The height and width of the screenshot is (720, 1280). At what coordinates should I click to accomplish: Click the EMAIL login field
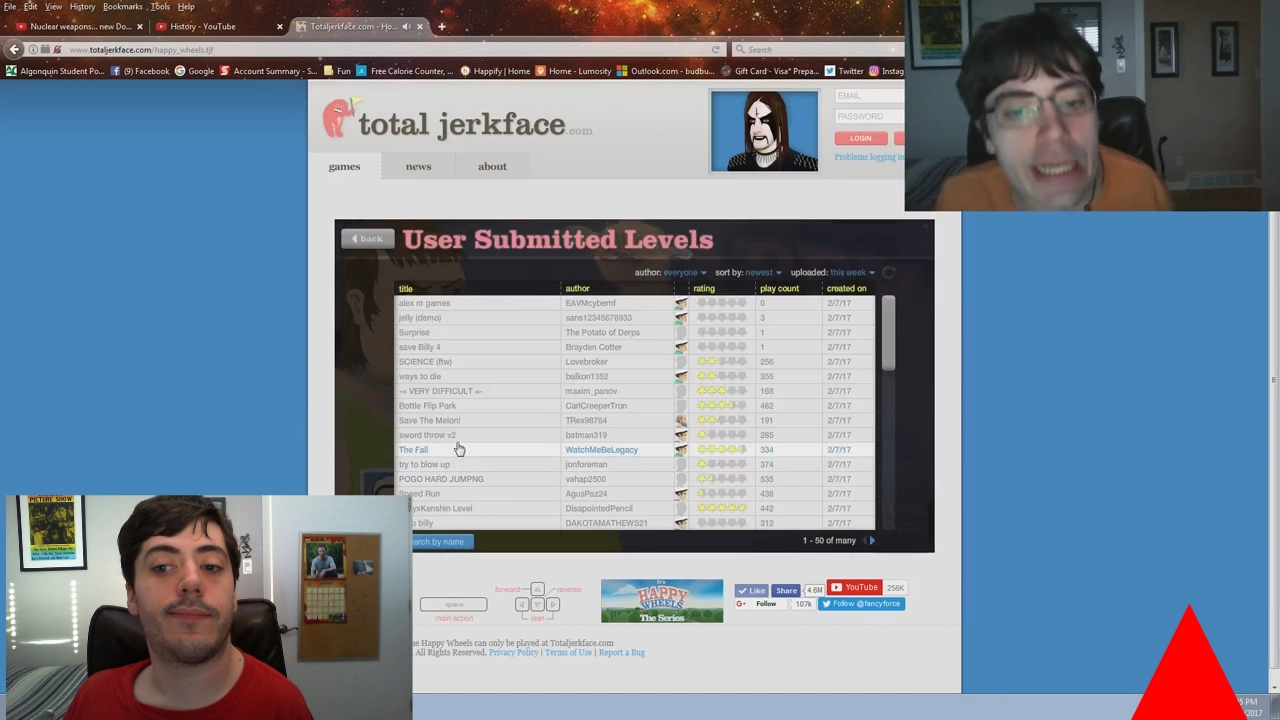click(870, 96)
